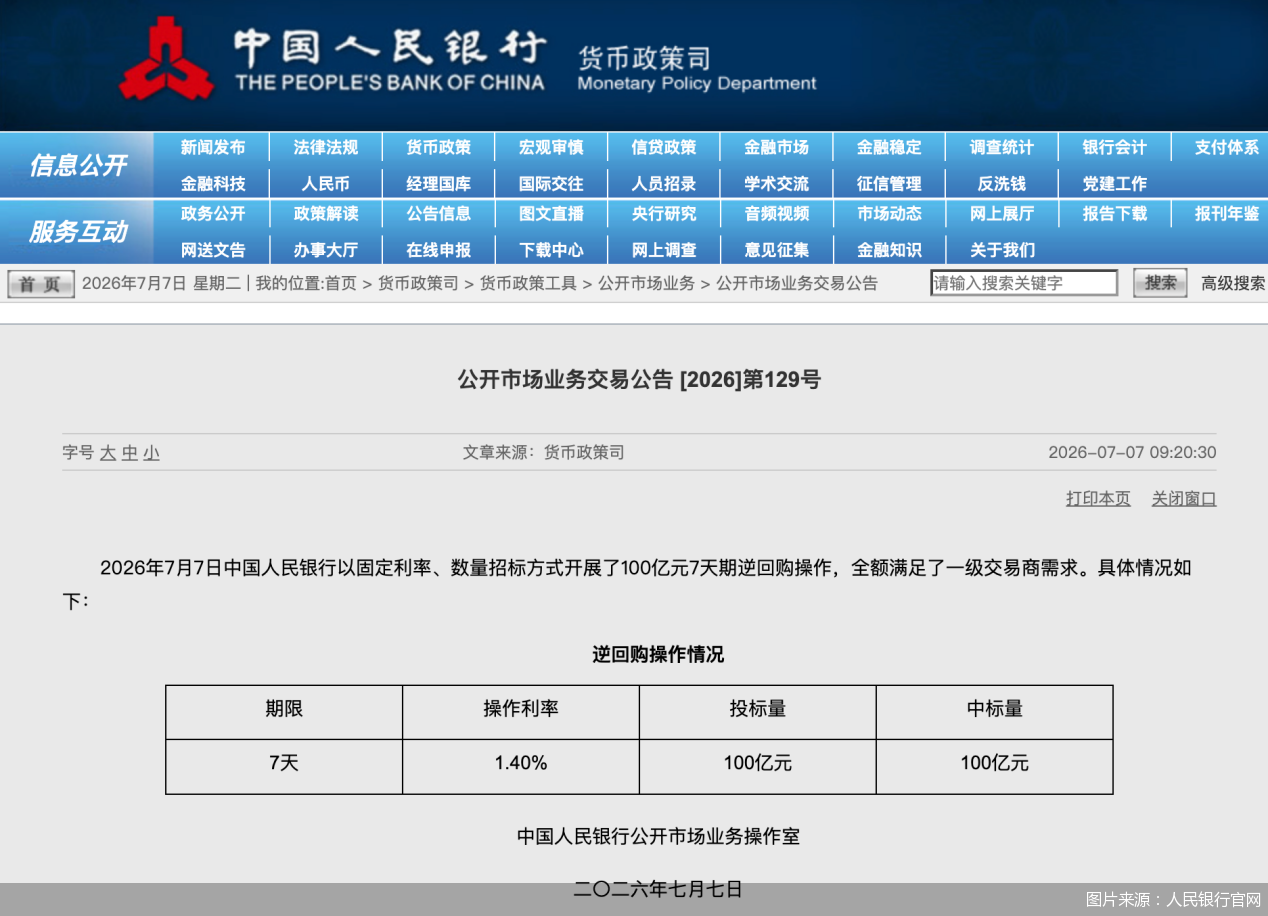This screenshot has height=916, width=1268.
Task: Go to 学术交流 page
Action: point(776,184)
